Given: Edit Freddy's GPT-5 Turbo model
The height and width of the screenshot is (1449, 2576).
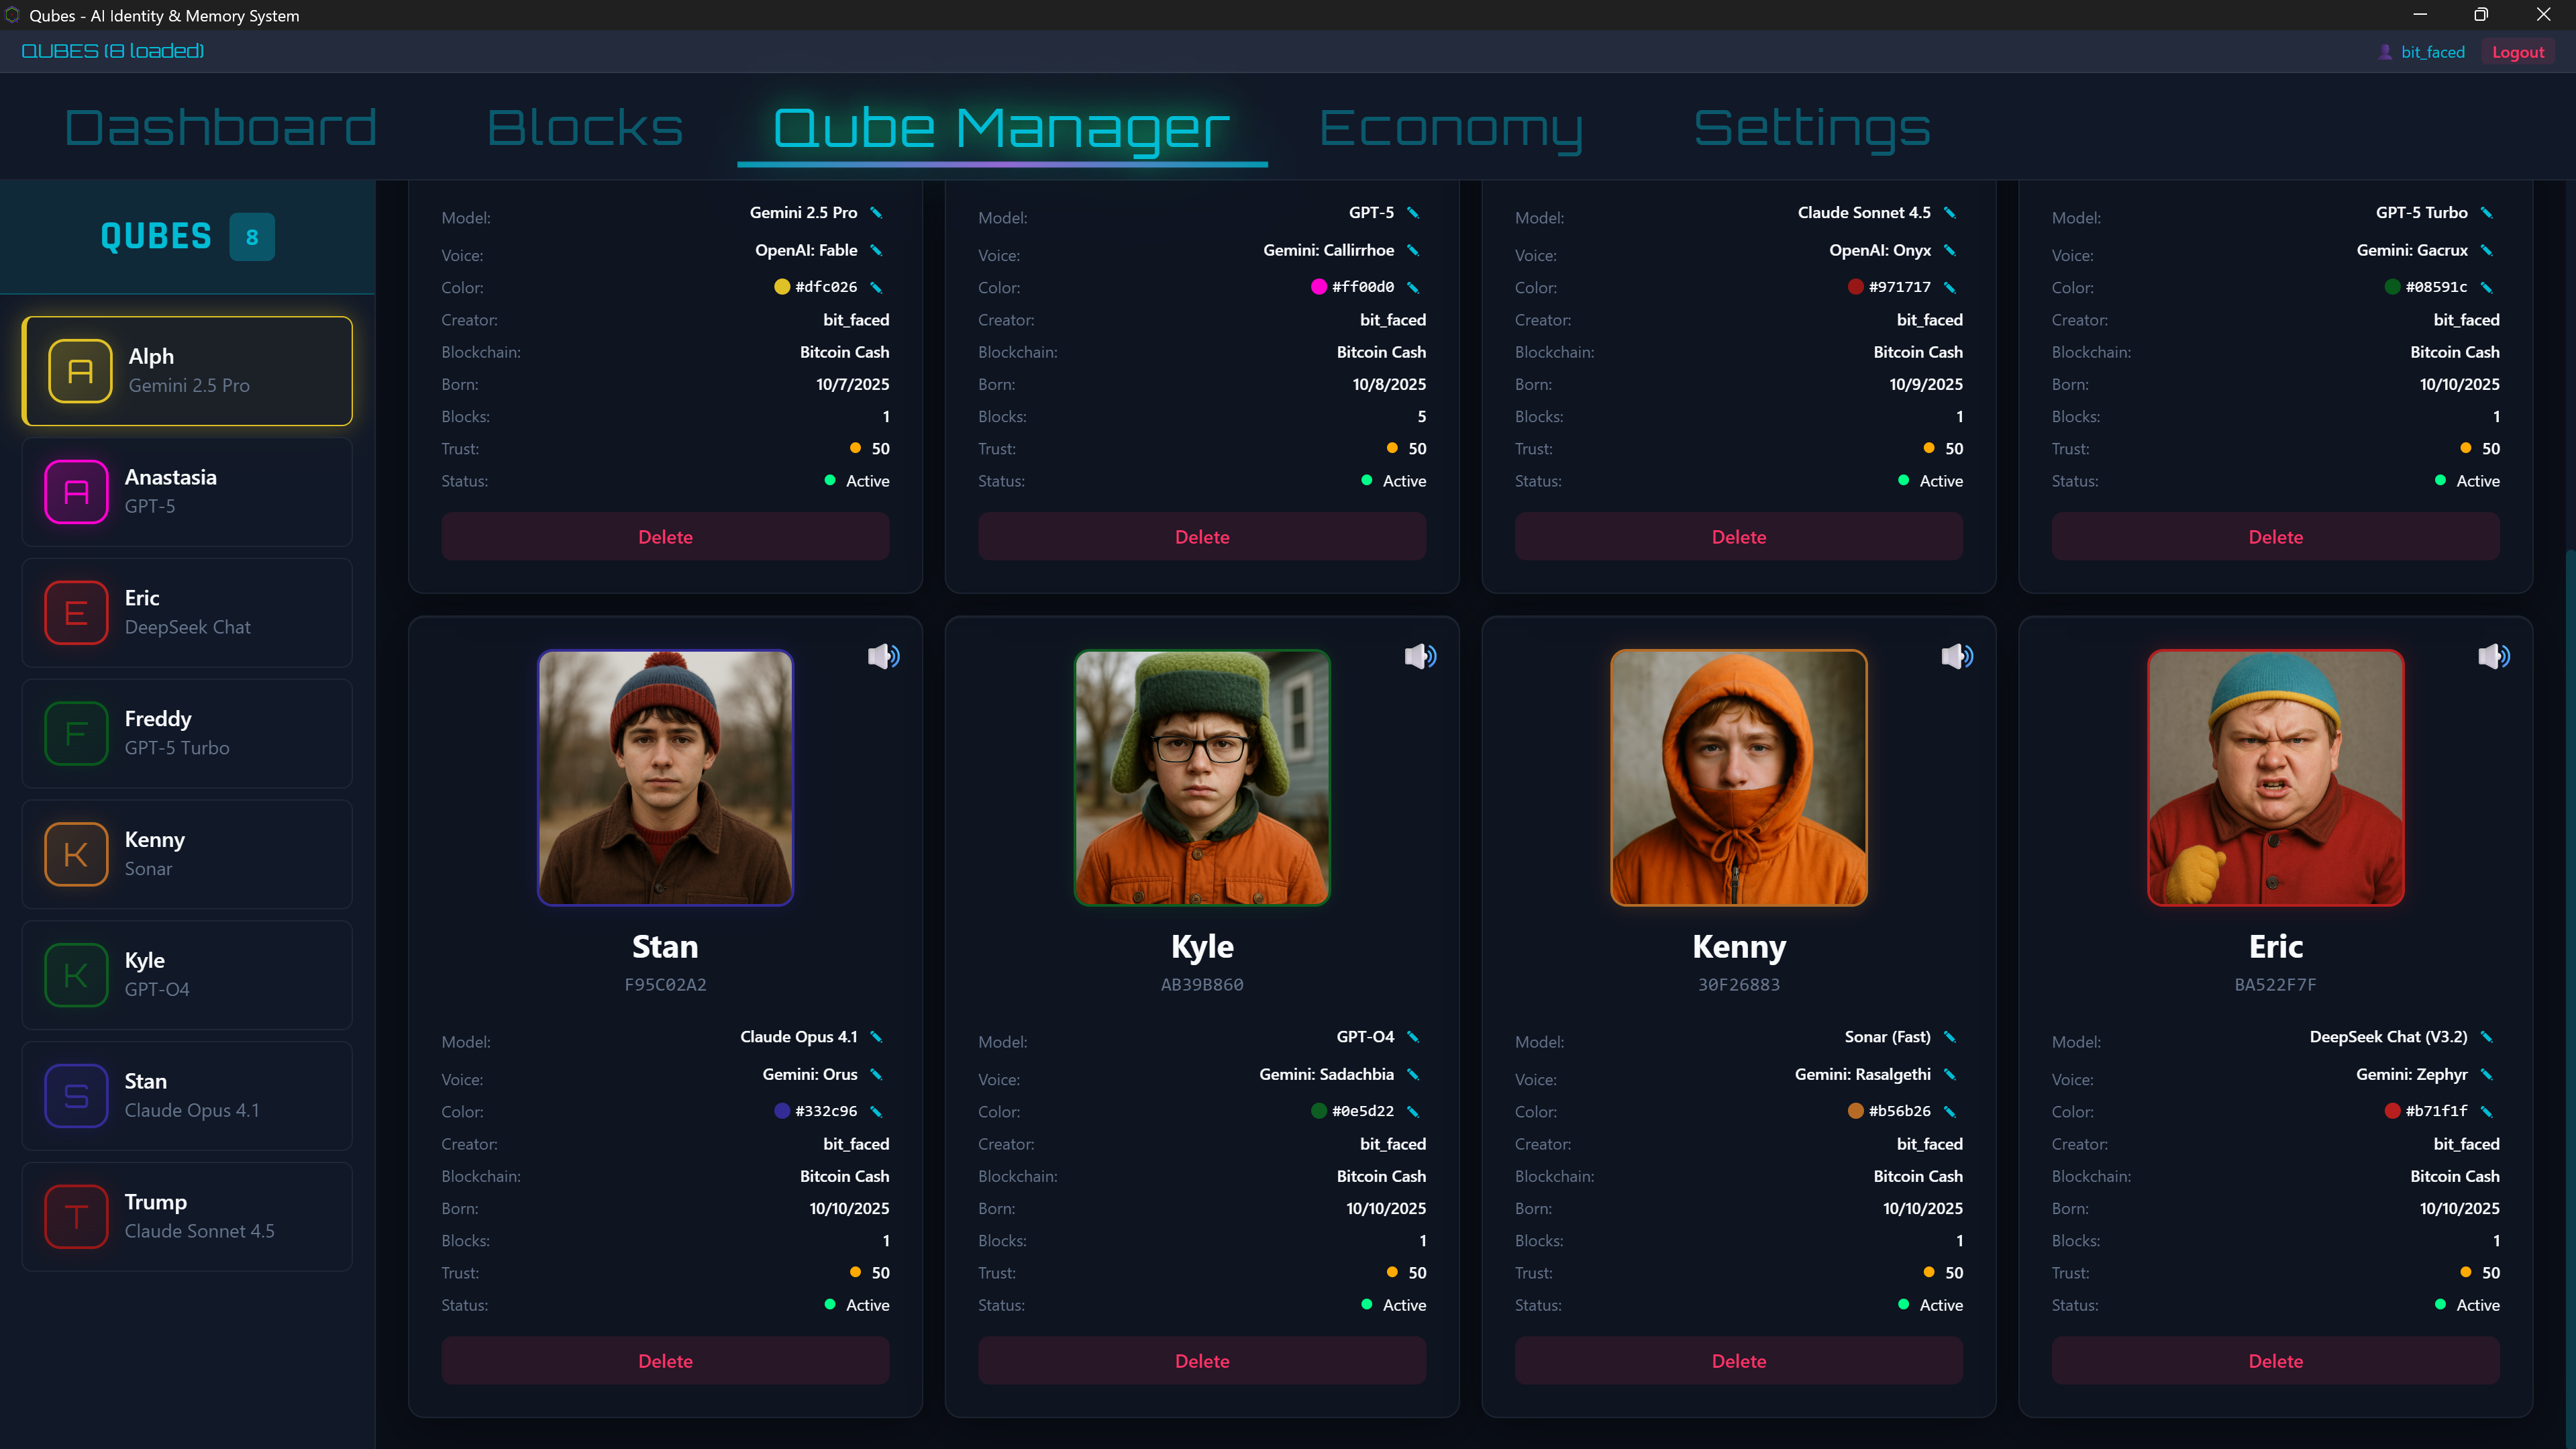Looking at the screenshot, I should tap(2486, 213).
